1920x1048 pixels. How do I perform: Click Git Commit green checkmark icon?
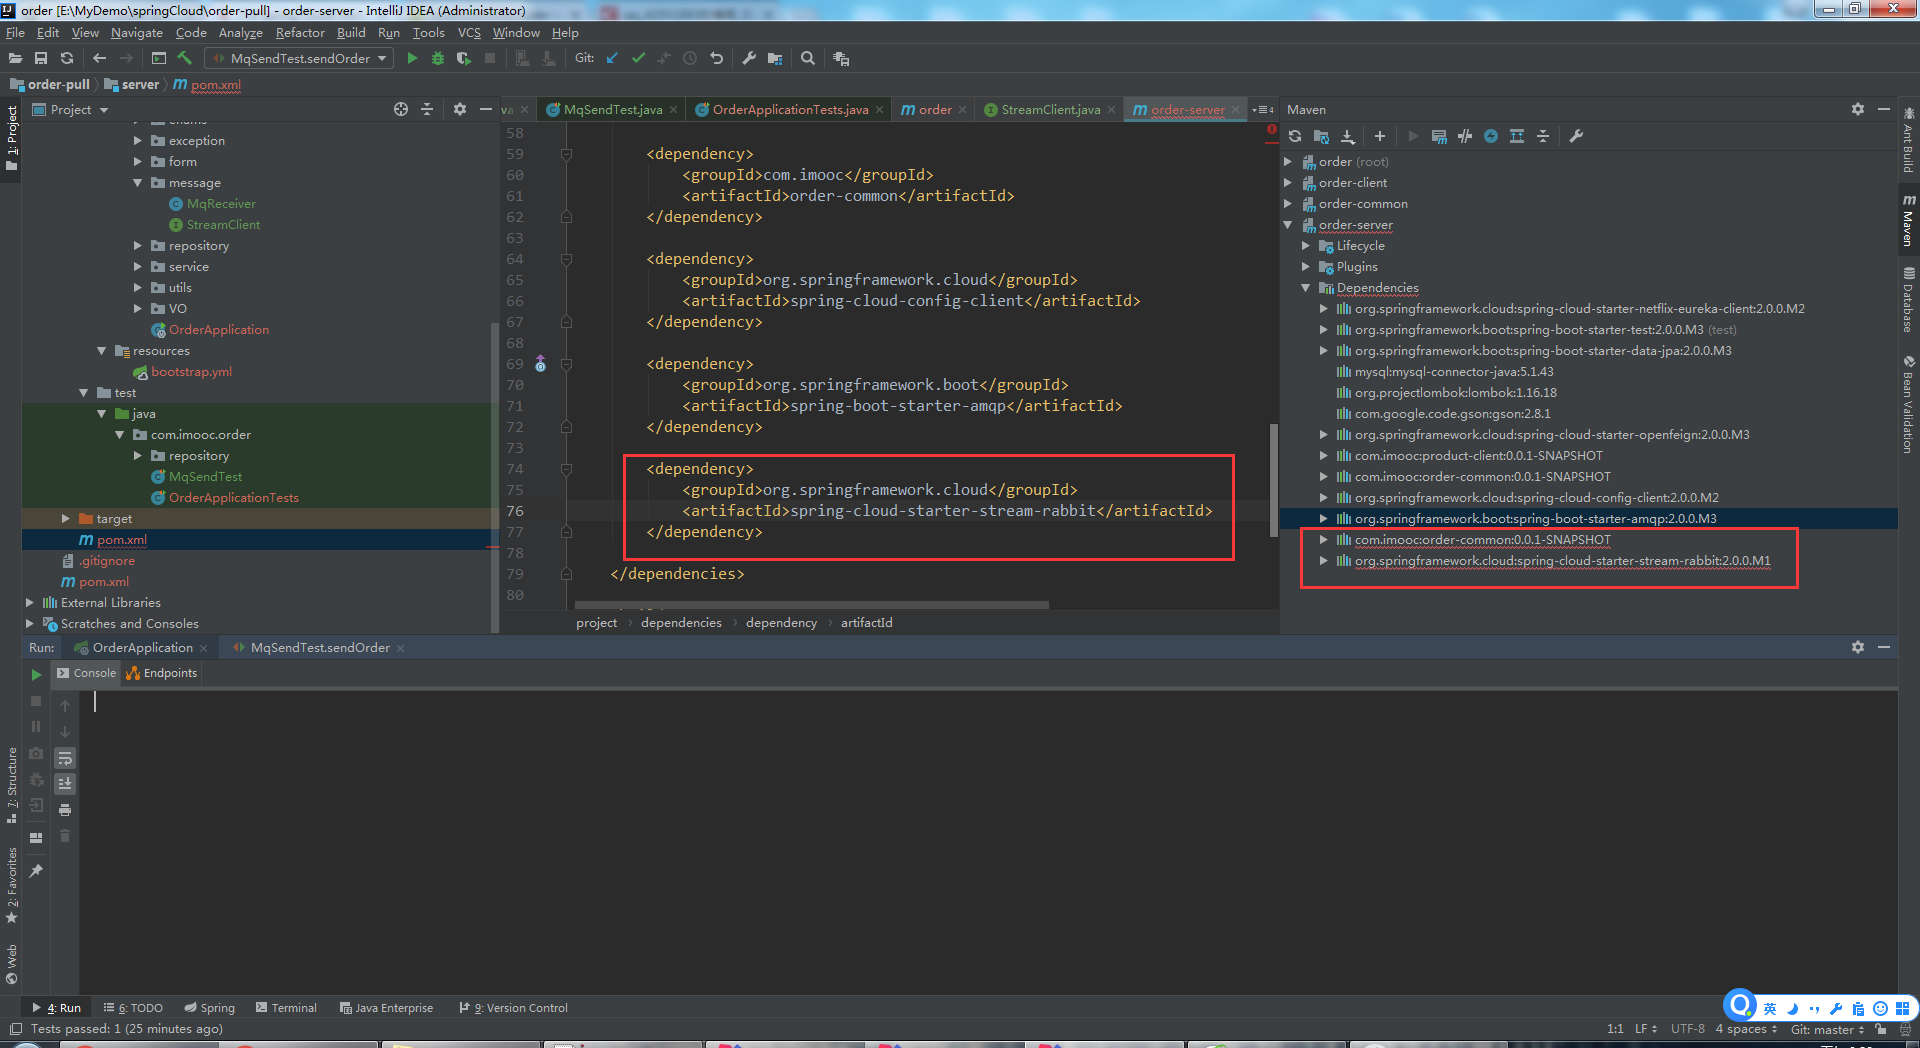pos(638,59)
